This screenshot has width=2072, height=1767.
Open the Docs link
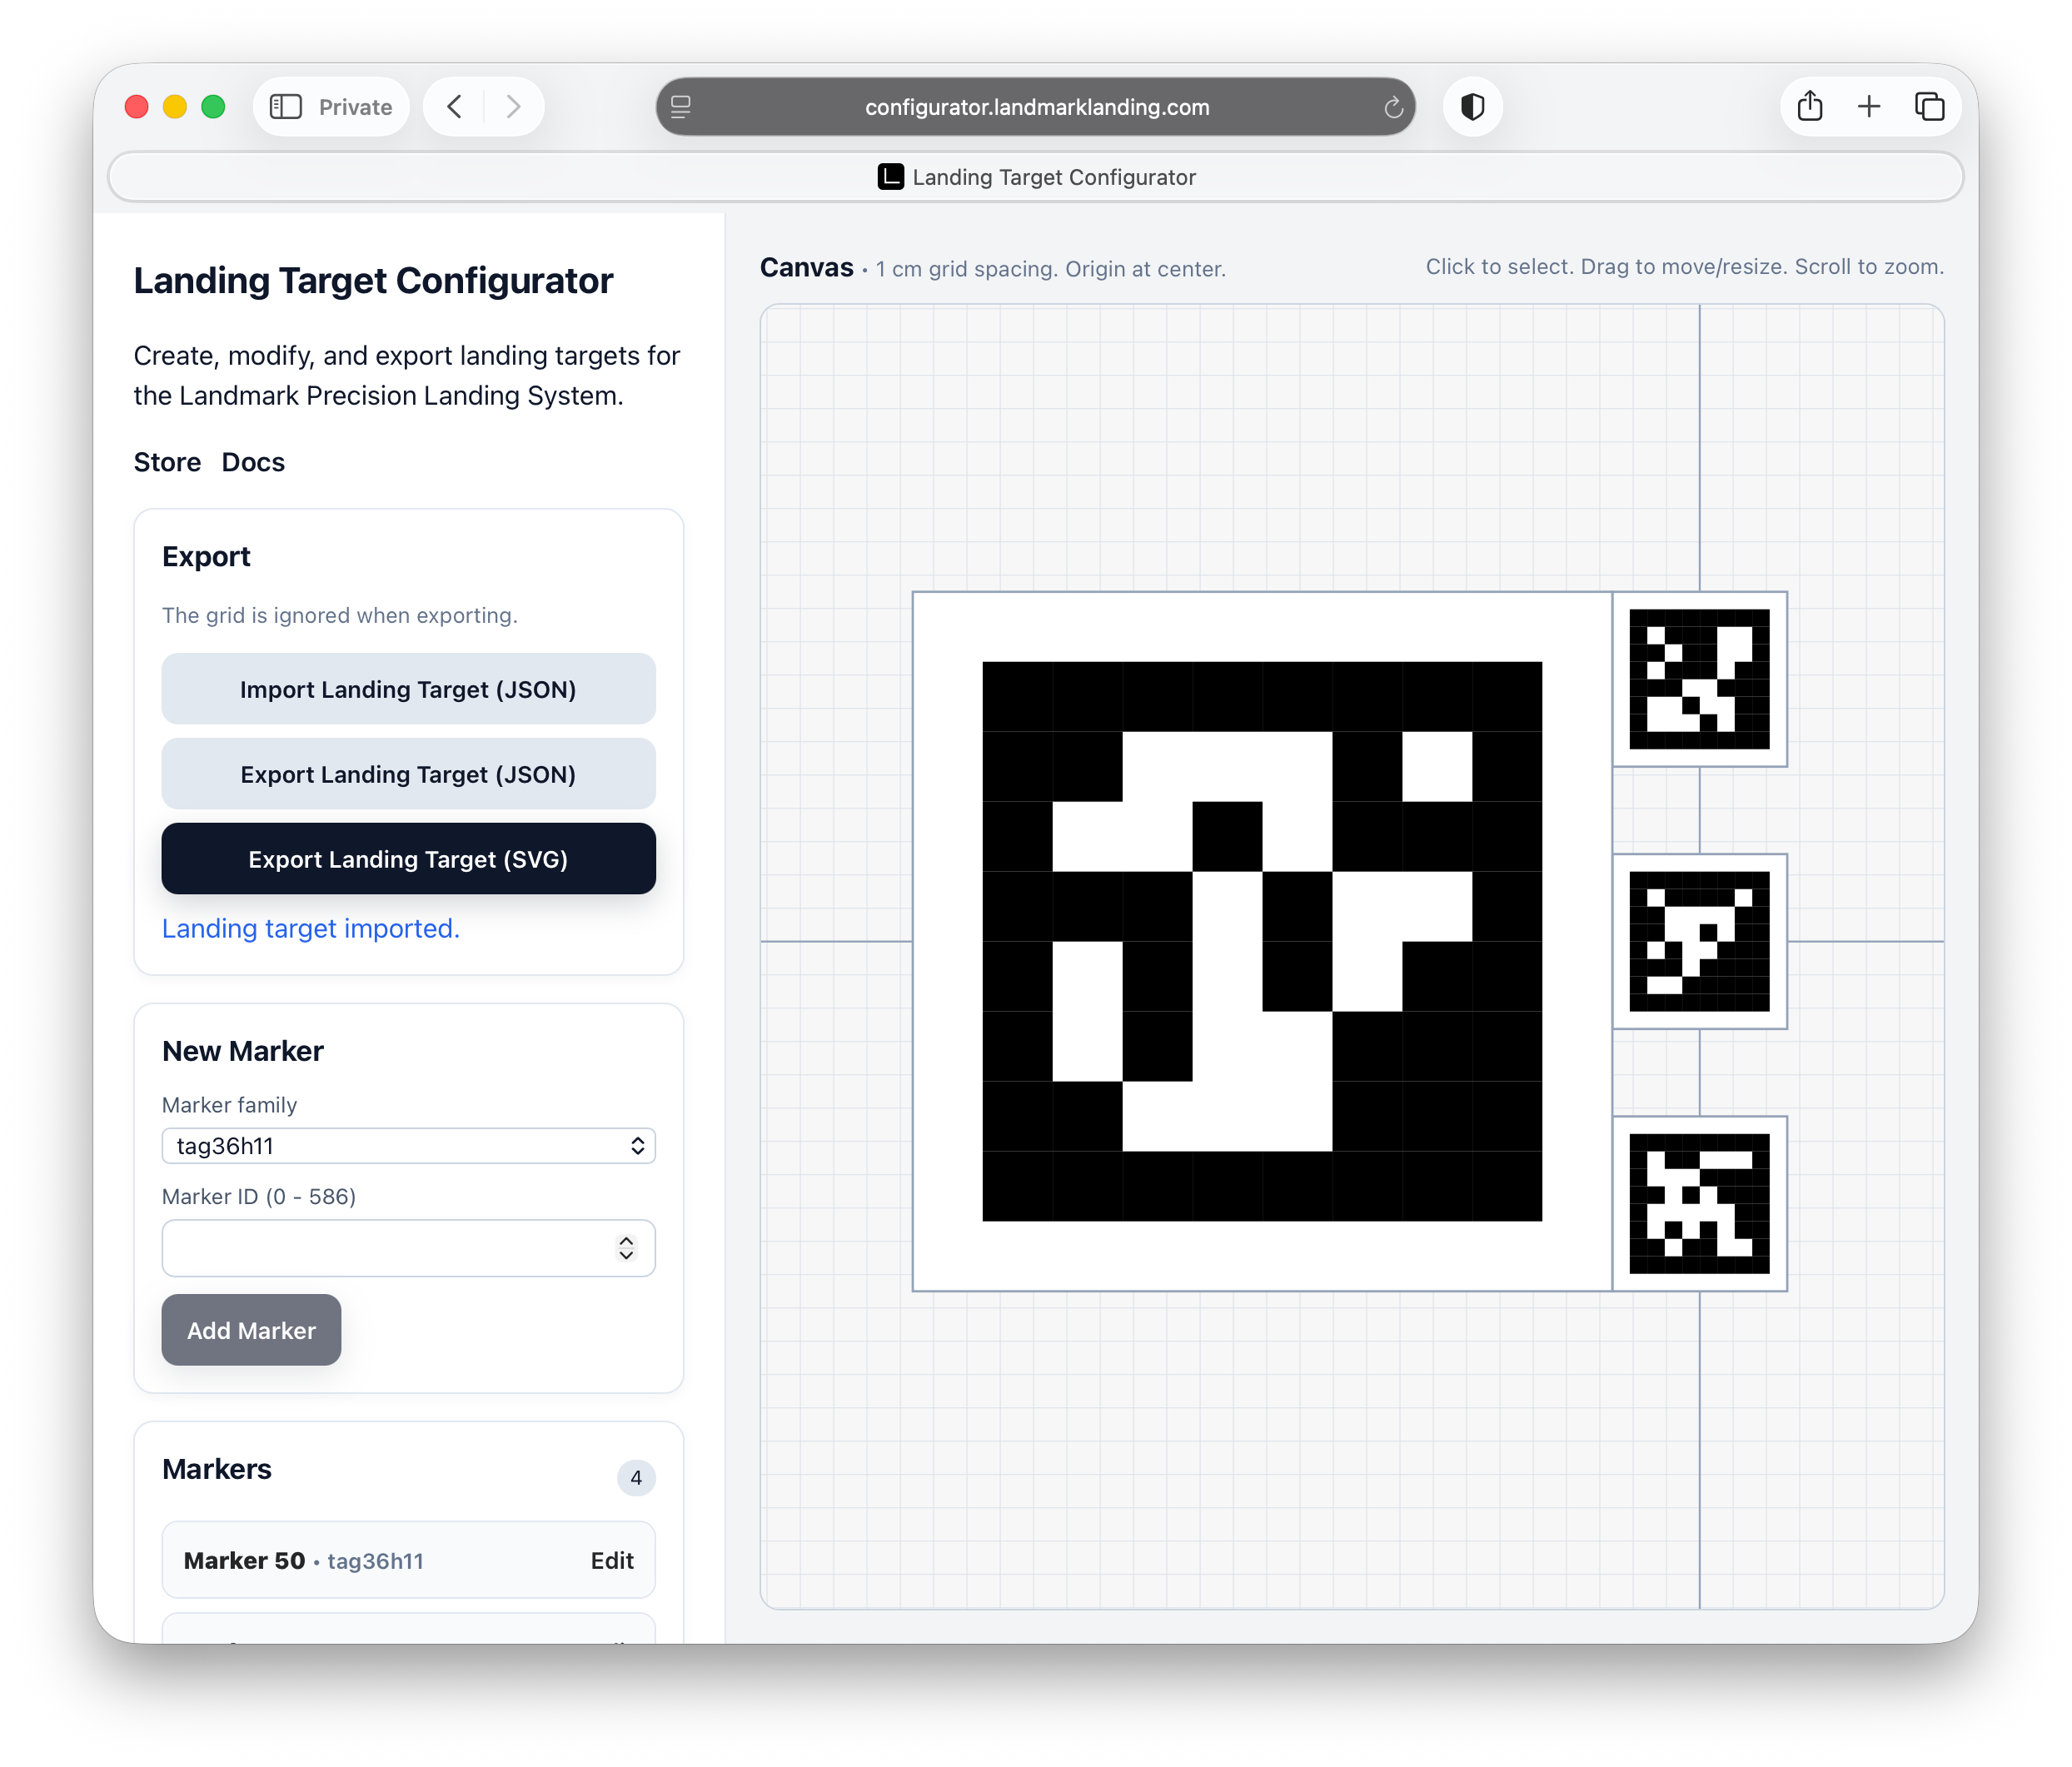click(253, 462)
